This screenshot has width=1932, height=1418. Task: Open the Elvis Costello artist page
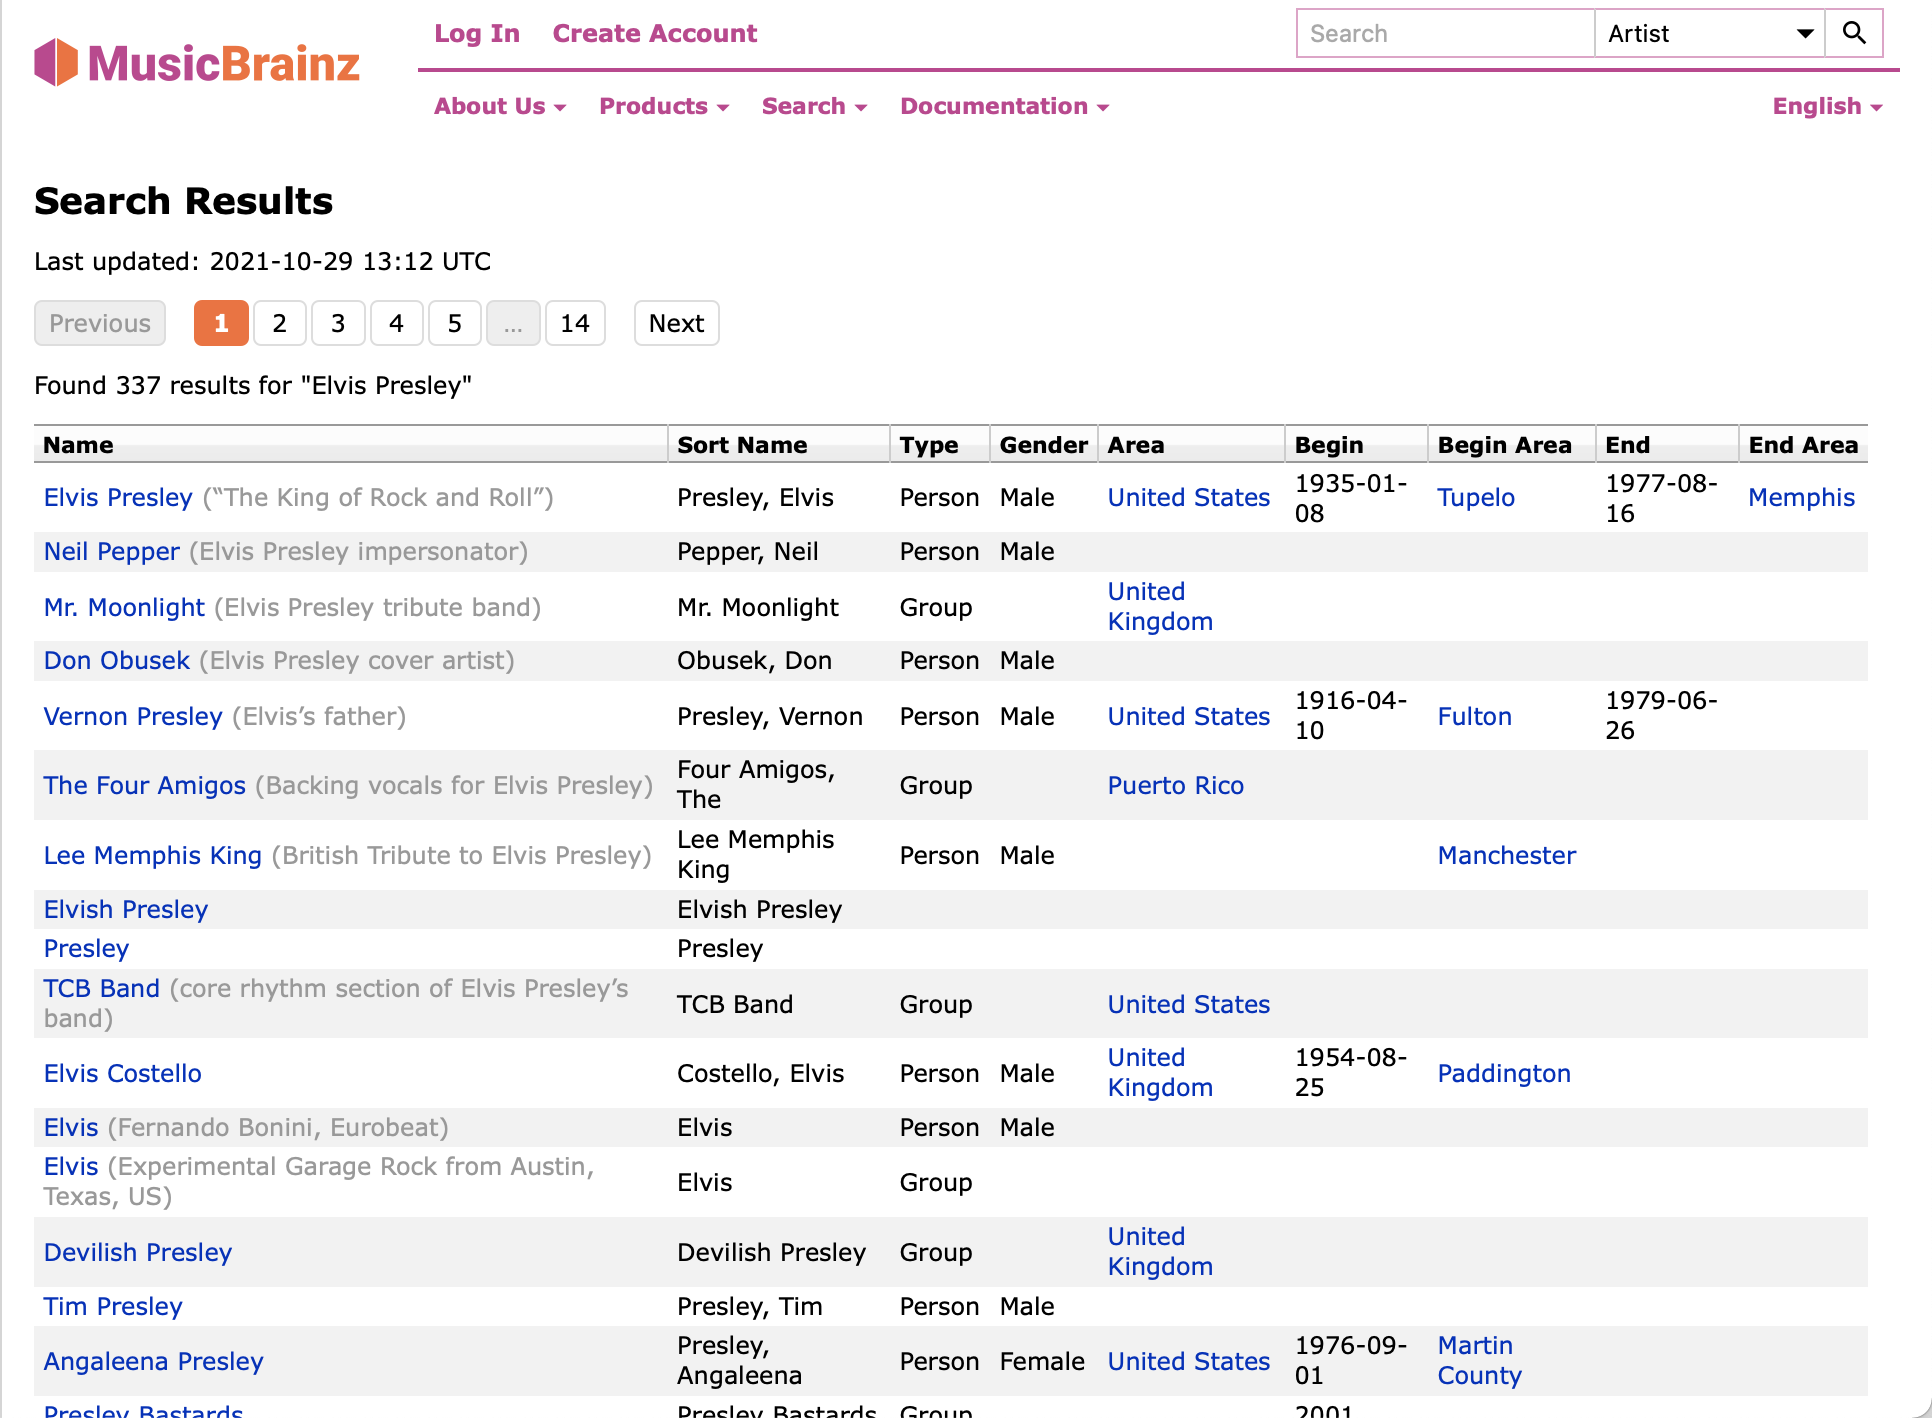pyautogui.click(x=122, y=1073)
